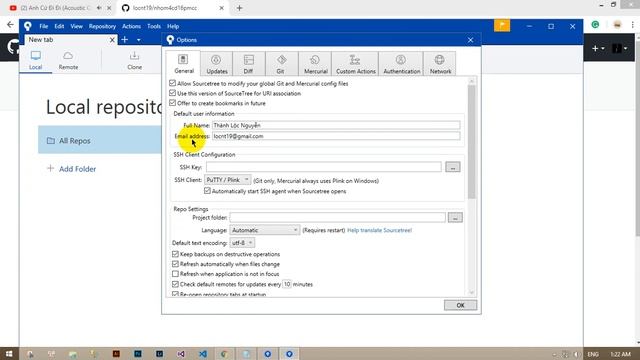640x360 pixels.
Task: Close the New tab in Sourcetree
Action: tap(112, 40)
